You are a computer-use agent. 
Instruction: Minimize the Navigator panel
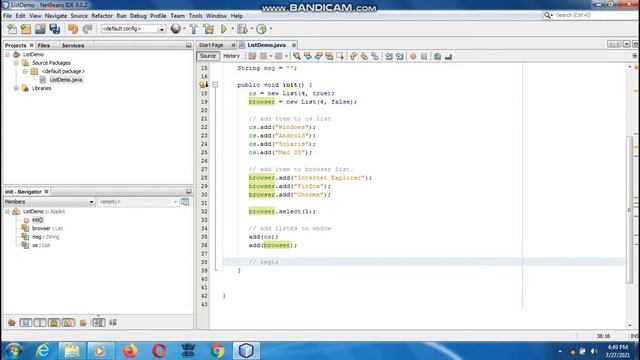click(x=189, y=191)
